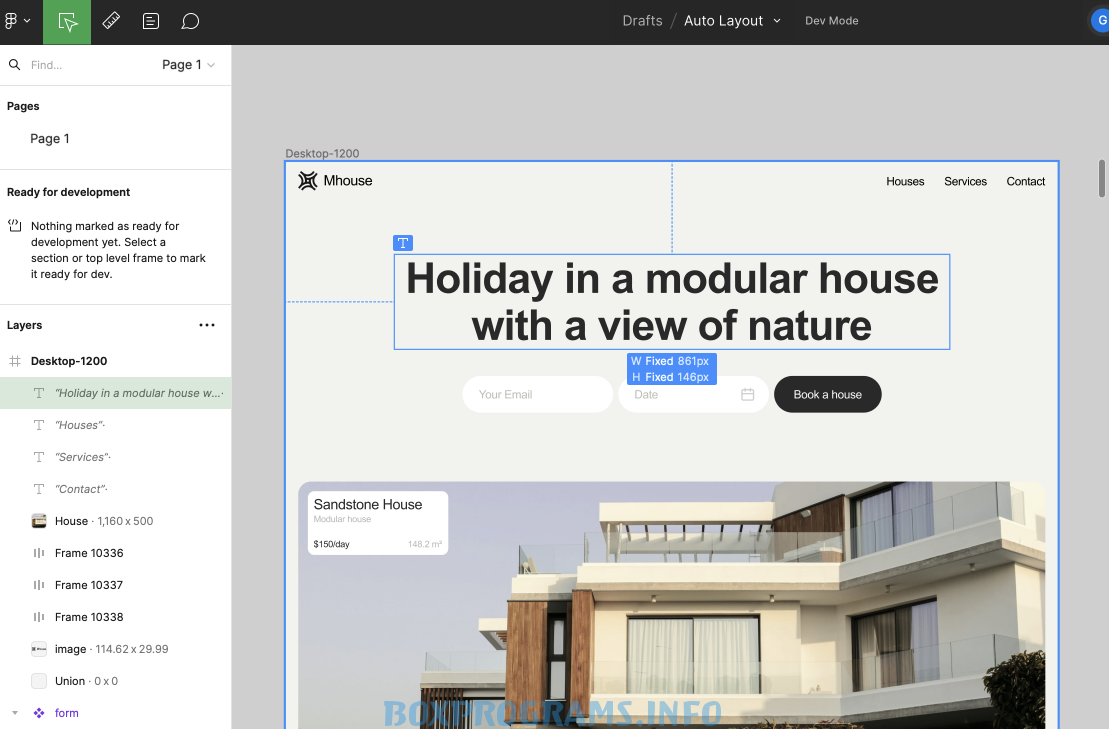Click the Mhouse logo icon on canvas
The height and width of the screenshot is (729, 1109).
click(308, 181)
